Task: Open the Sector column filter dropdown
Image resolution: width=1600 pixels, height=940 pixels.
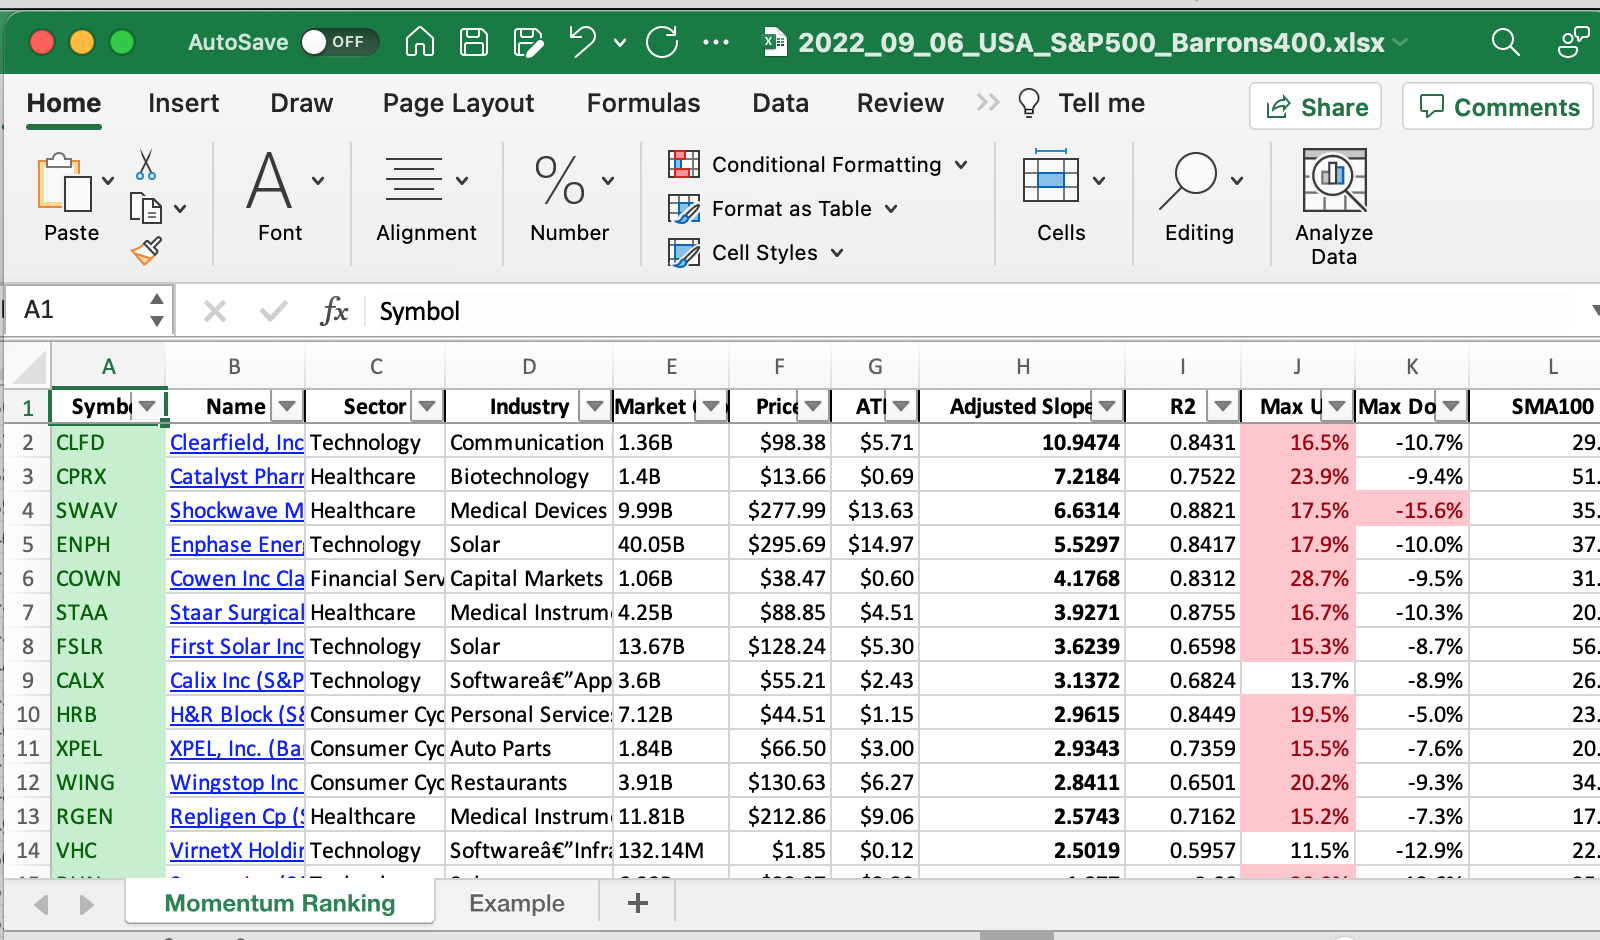Action: (428, 406)
